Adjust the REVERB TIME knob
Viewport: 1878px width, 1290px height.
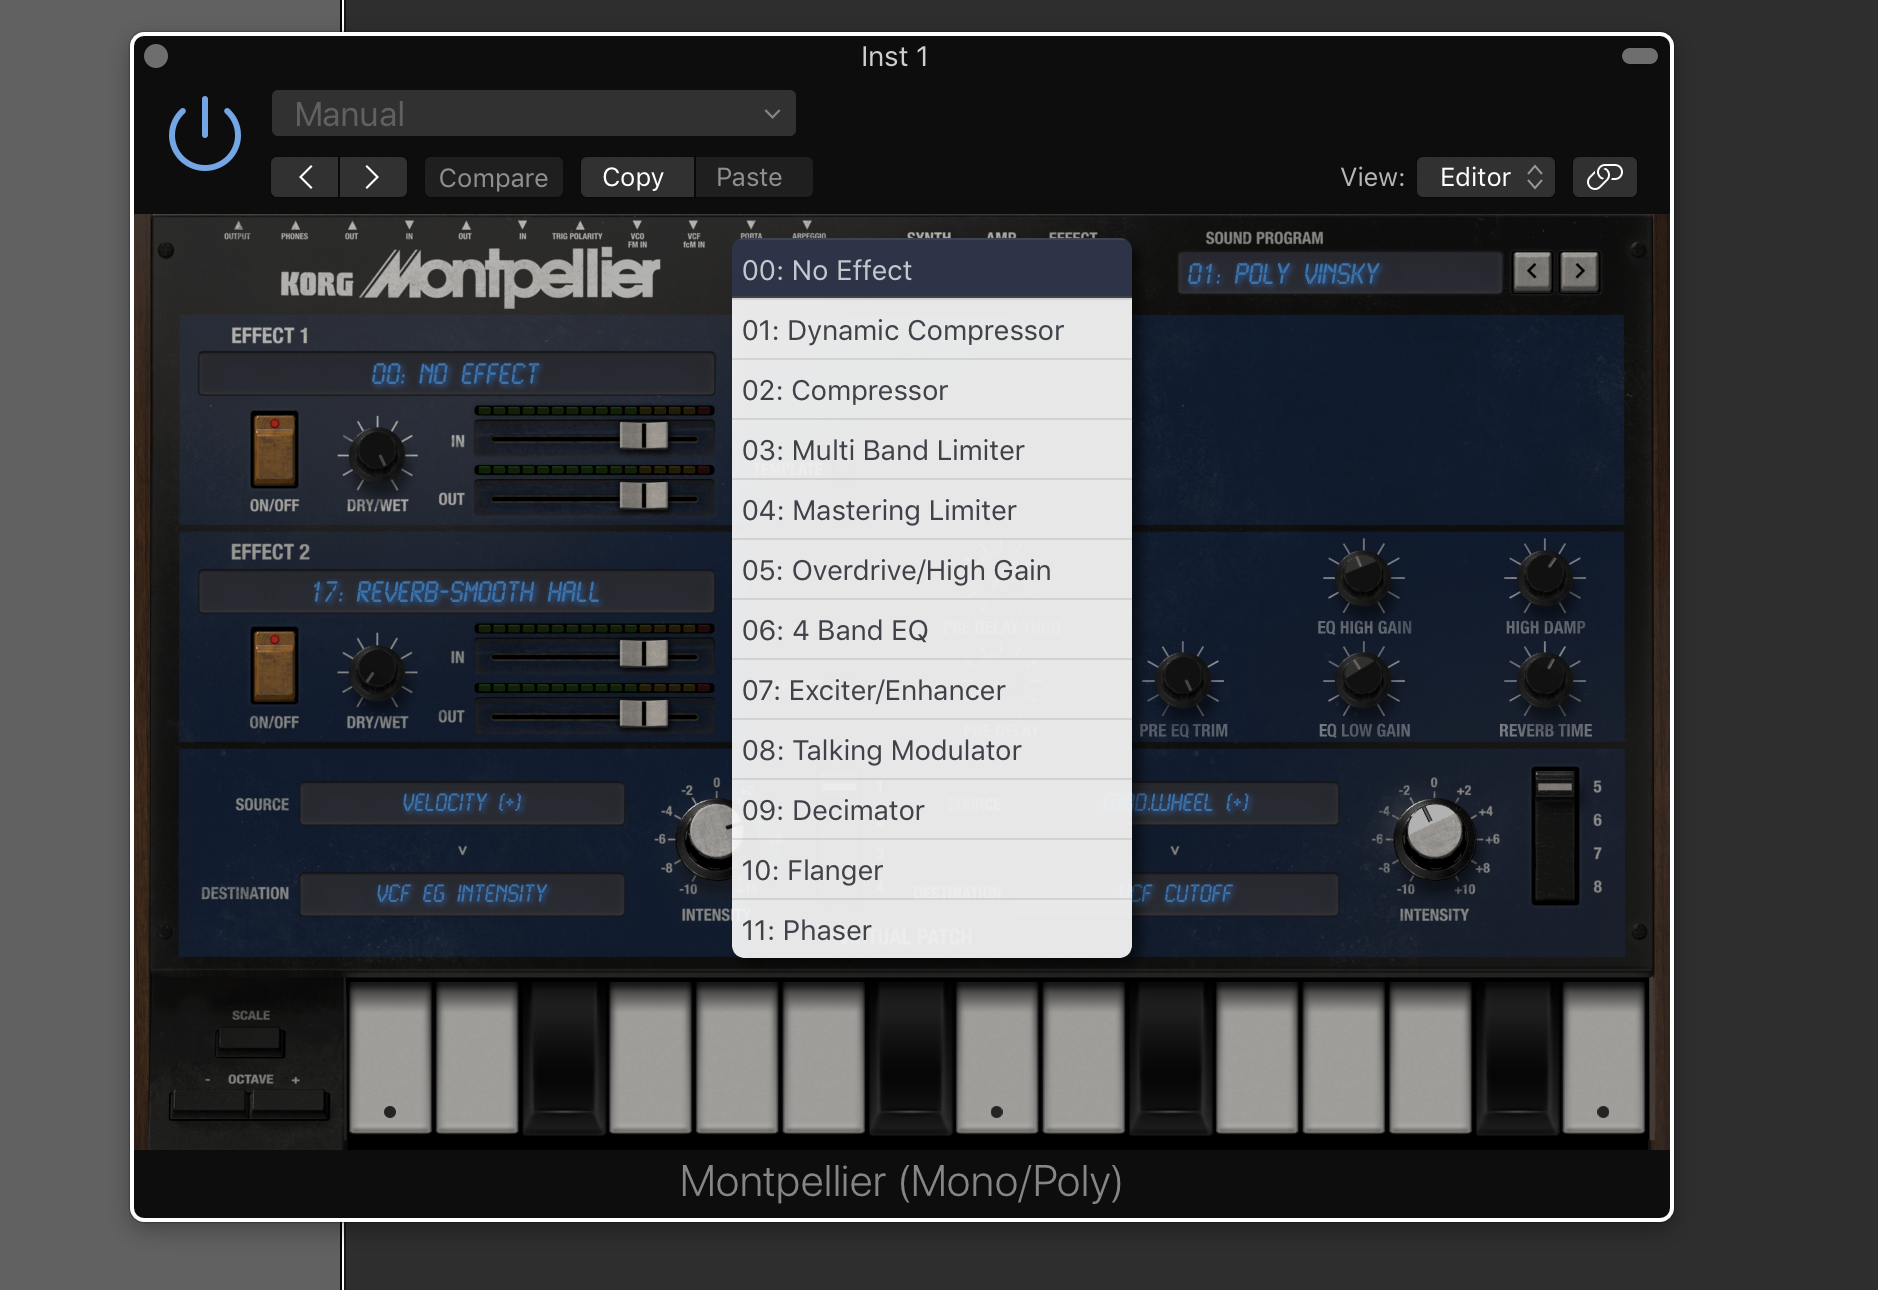point(1545,680)
